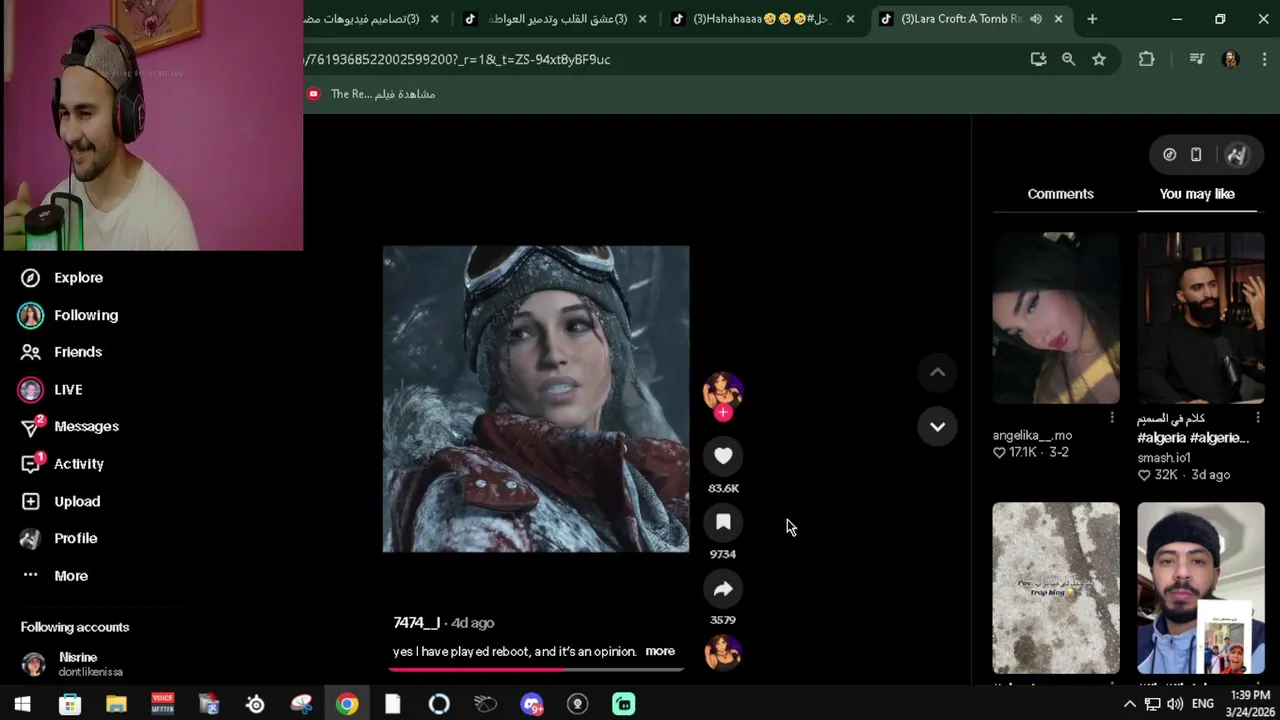The width and height of the screenshot is (1280, 720).
Task: Show hidden system tray icons
Action: coord(1129,704)
